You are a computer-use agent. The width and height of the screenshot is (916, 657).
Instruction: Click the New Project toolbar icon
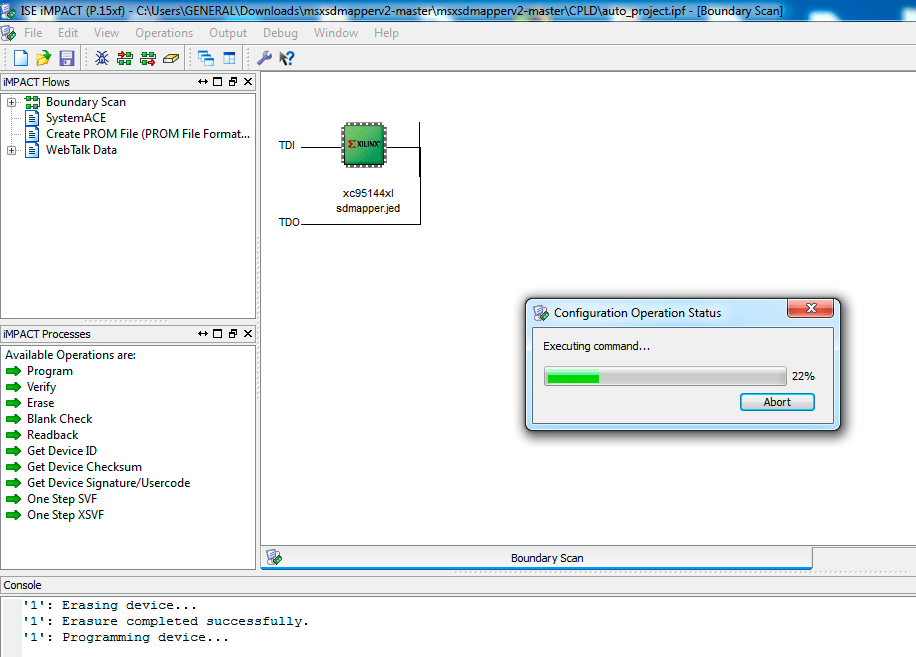pos(21,58)
